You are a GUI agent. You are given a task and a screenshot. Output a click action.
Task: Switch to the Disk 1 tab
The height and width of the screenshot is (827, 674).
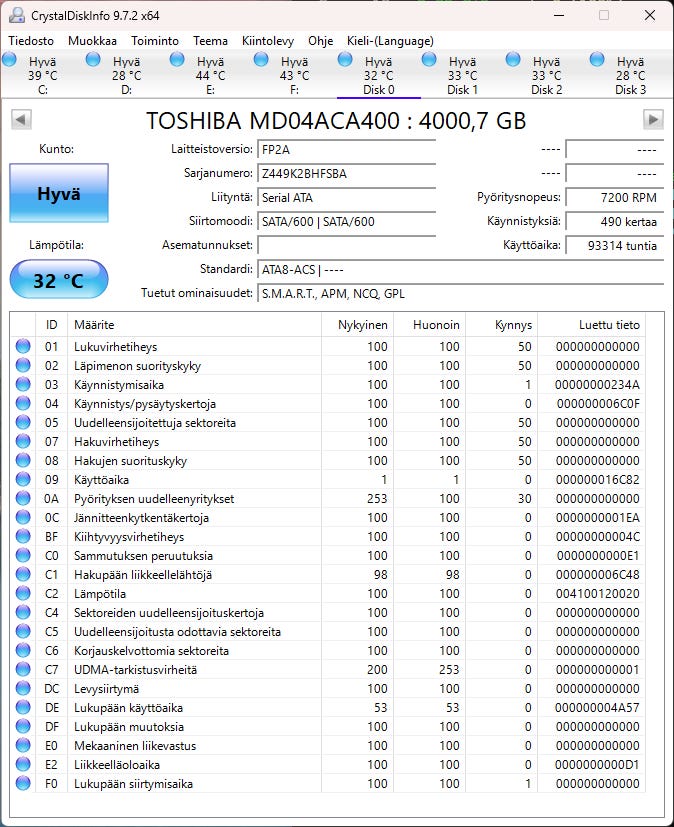[463, 75]
